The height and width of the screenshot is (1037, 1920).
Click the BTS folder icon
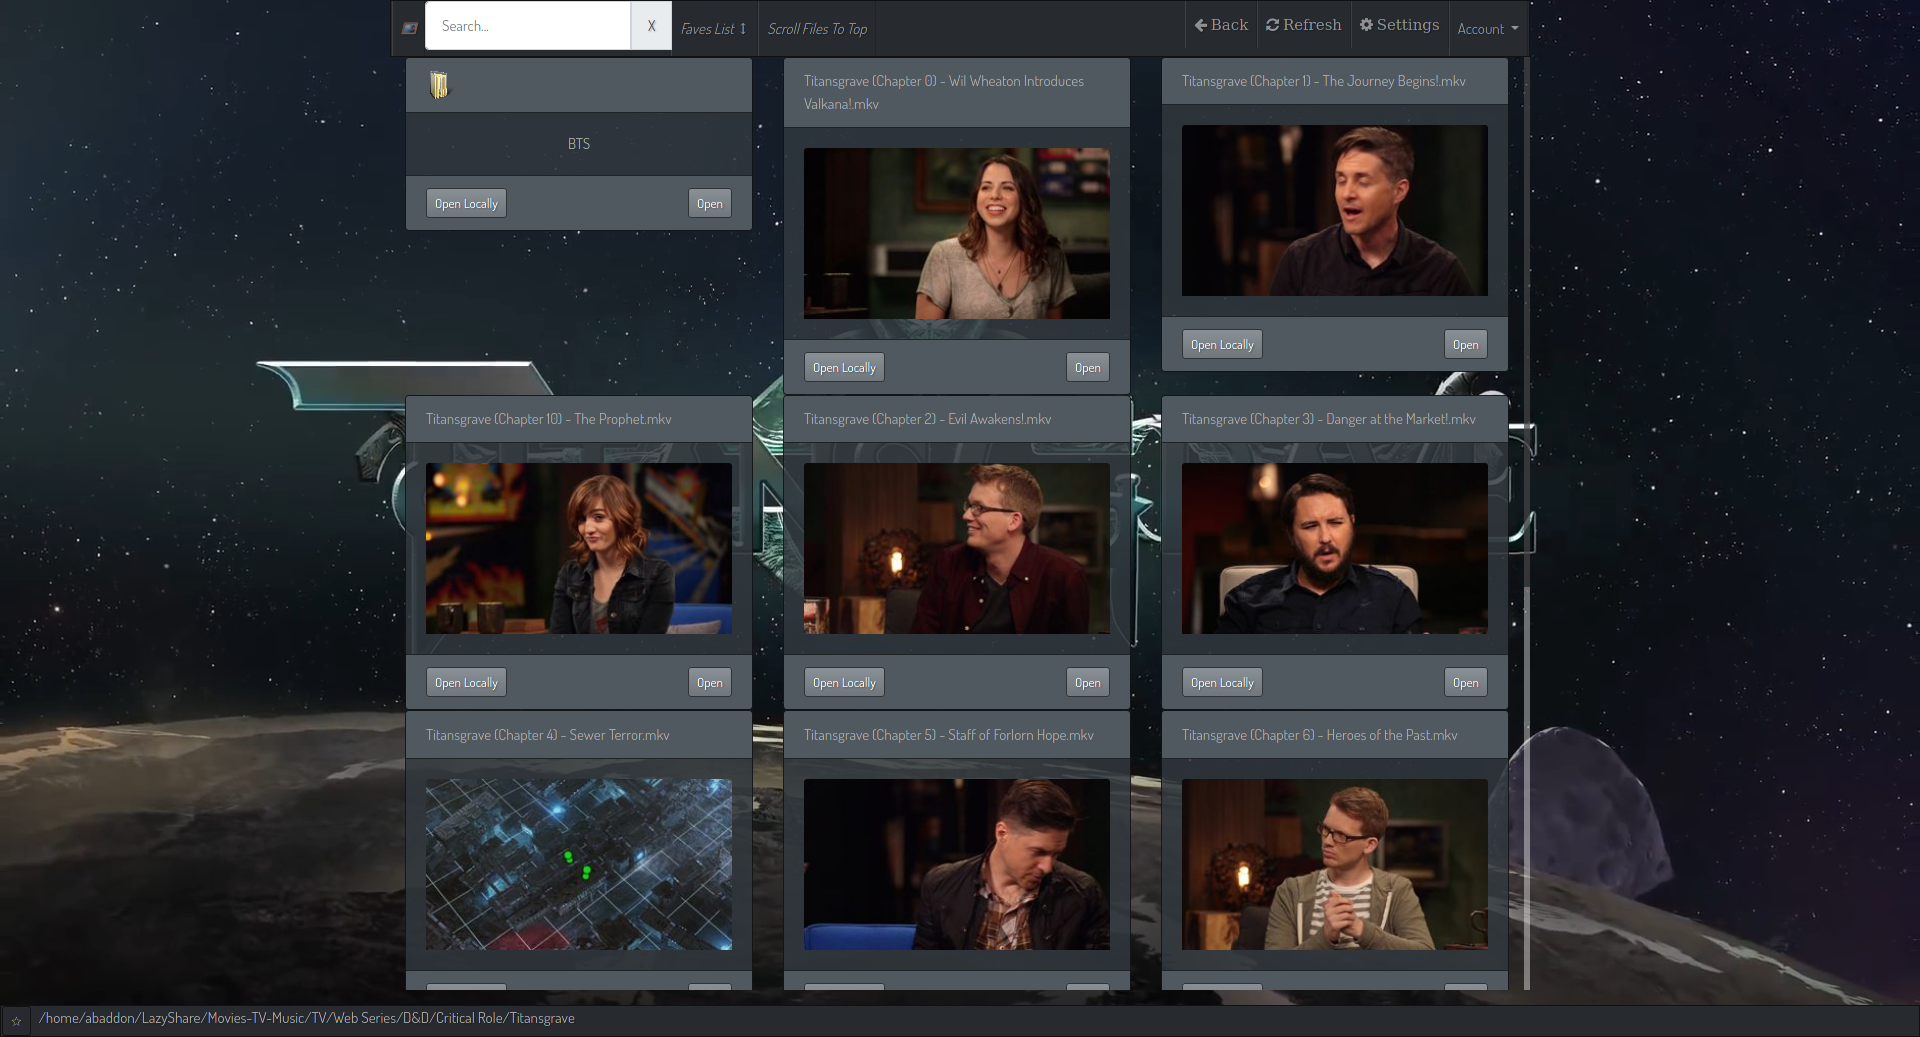pyautogui.click(x=439, y=85)
